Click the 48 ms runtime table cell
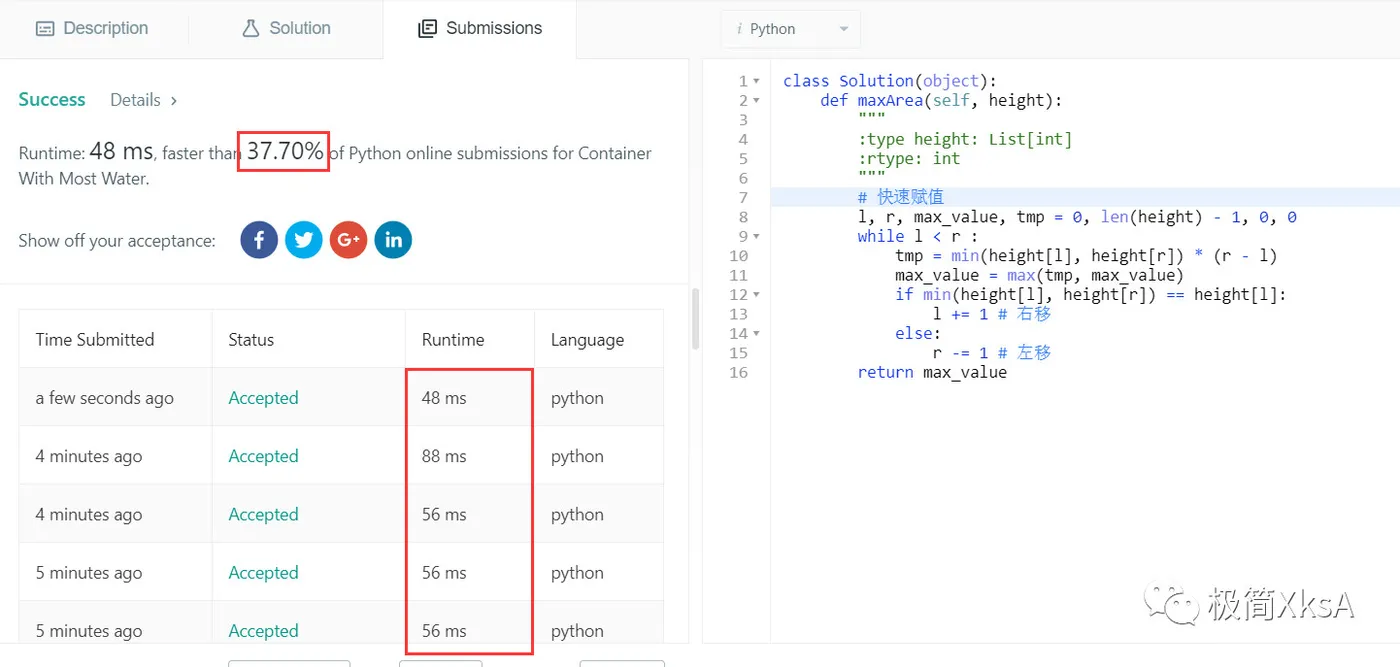This screenshot has width=1400, height=667. tap(470, 398)
